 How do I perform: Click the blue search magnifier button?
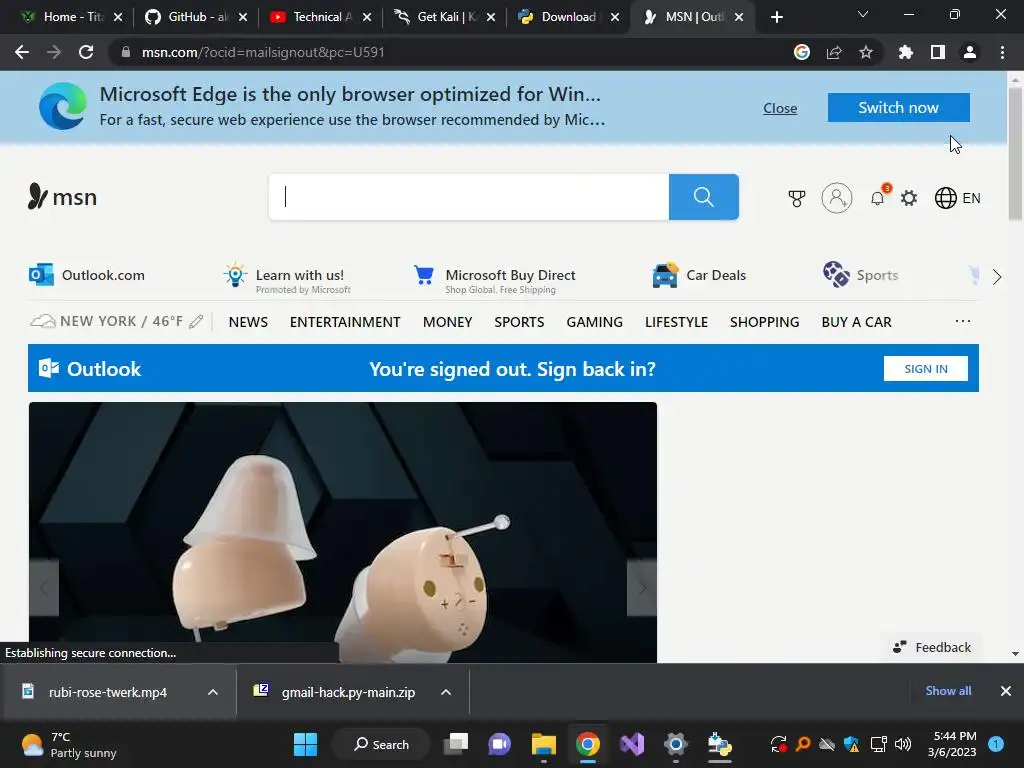[703, 197]
